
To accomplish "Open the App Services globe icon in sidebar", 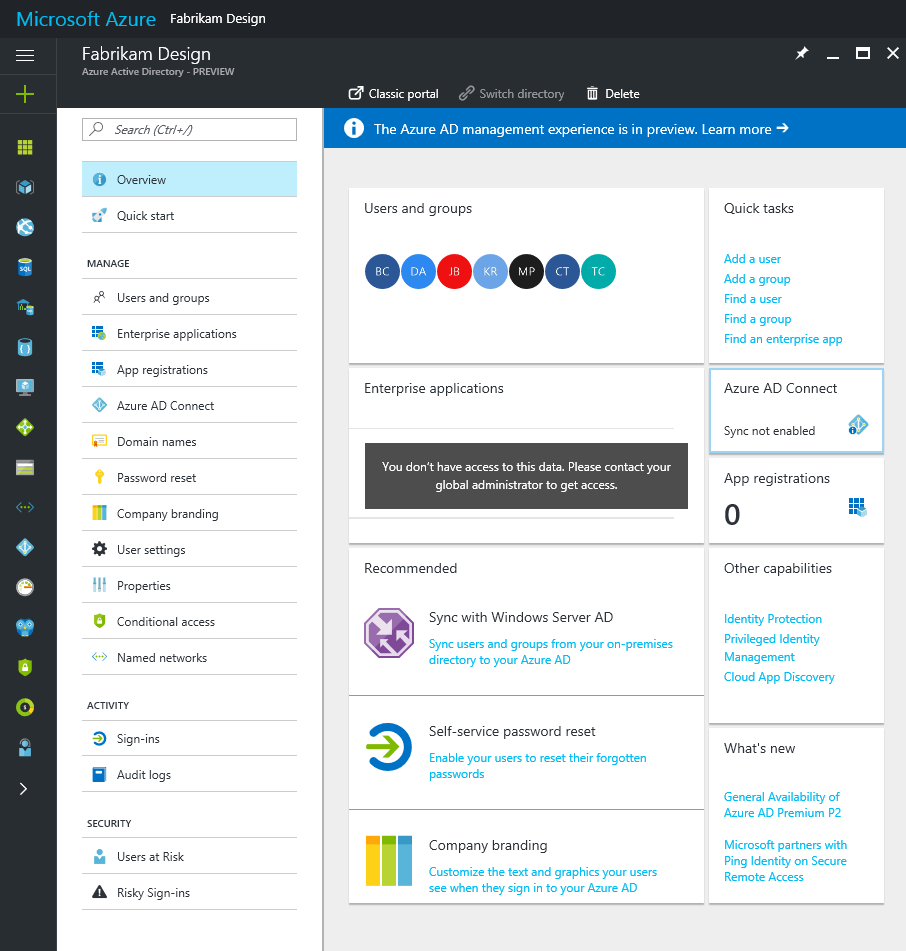I will 25,227.
